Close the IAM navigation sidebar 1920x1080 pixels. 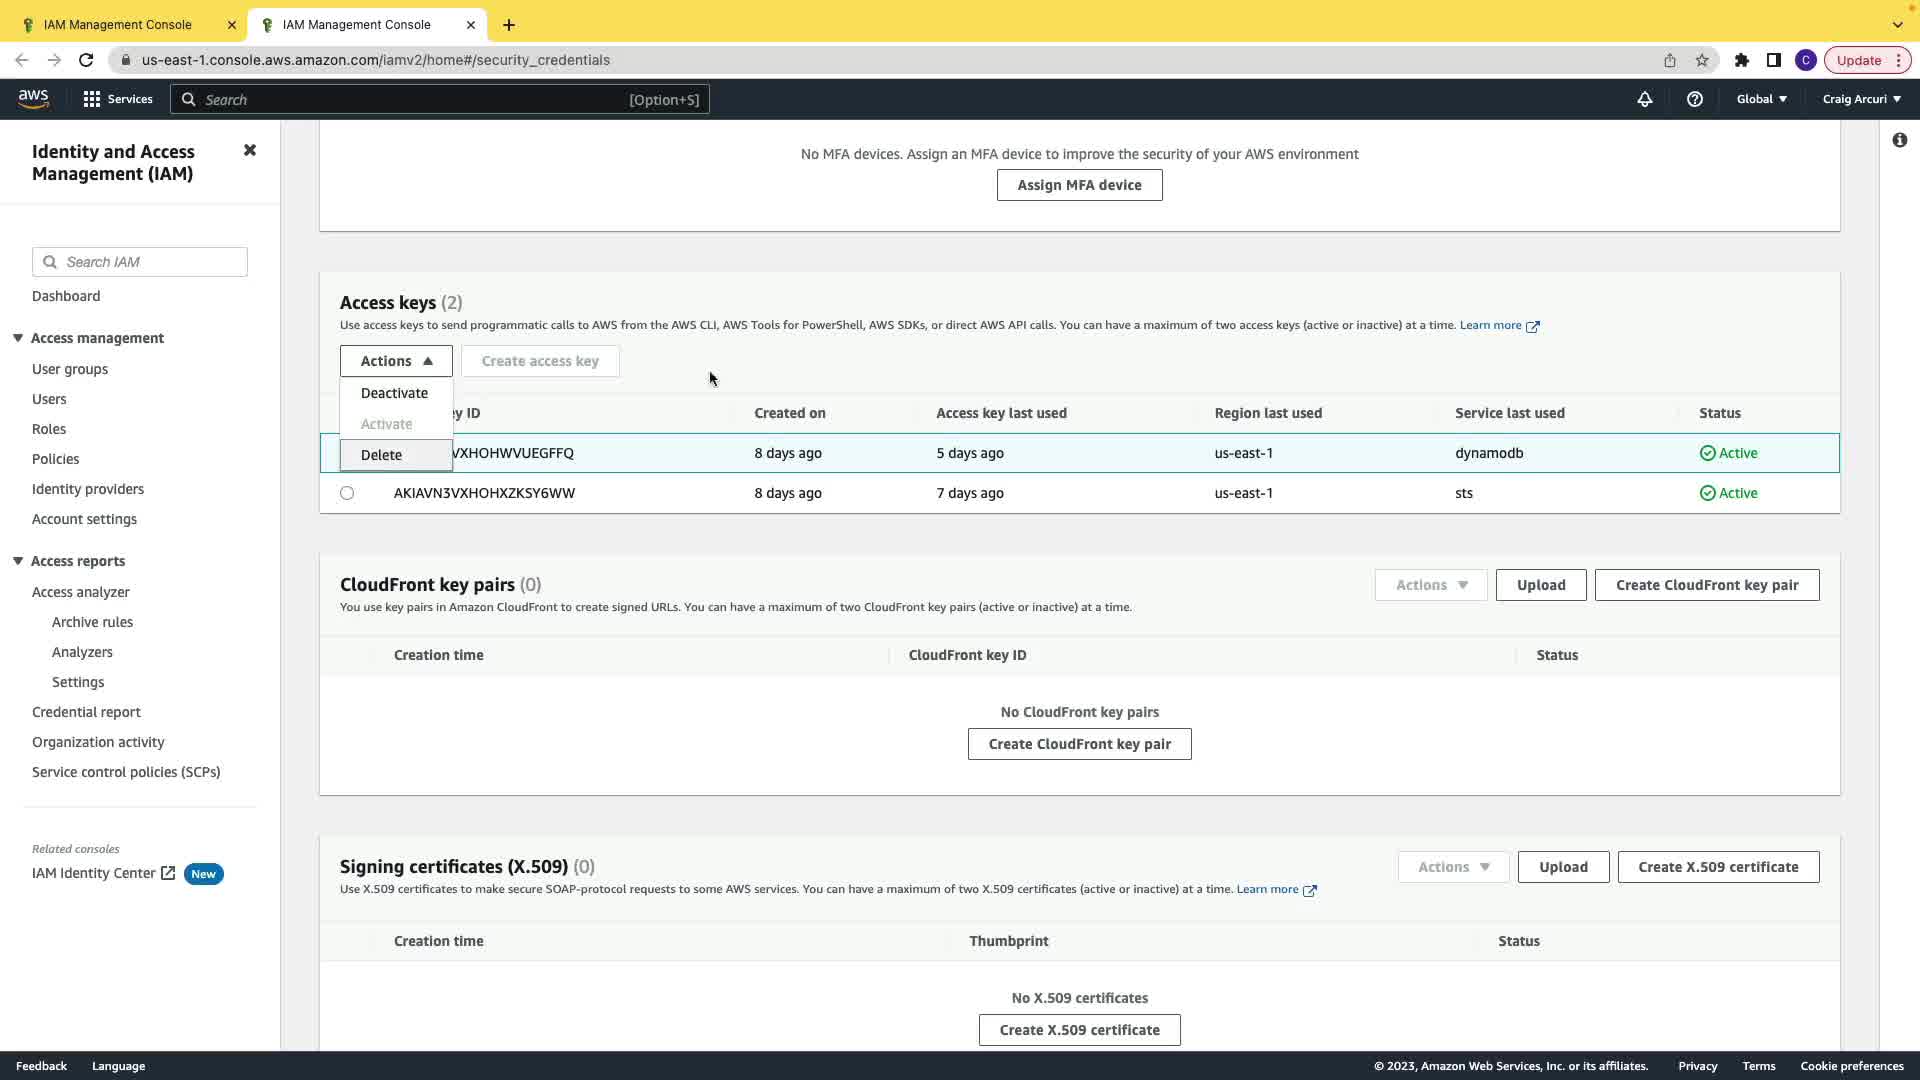tap(250, 150)
